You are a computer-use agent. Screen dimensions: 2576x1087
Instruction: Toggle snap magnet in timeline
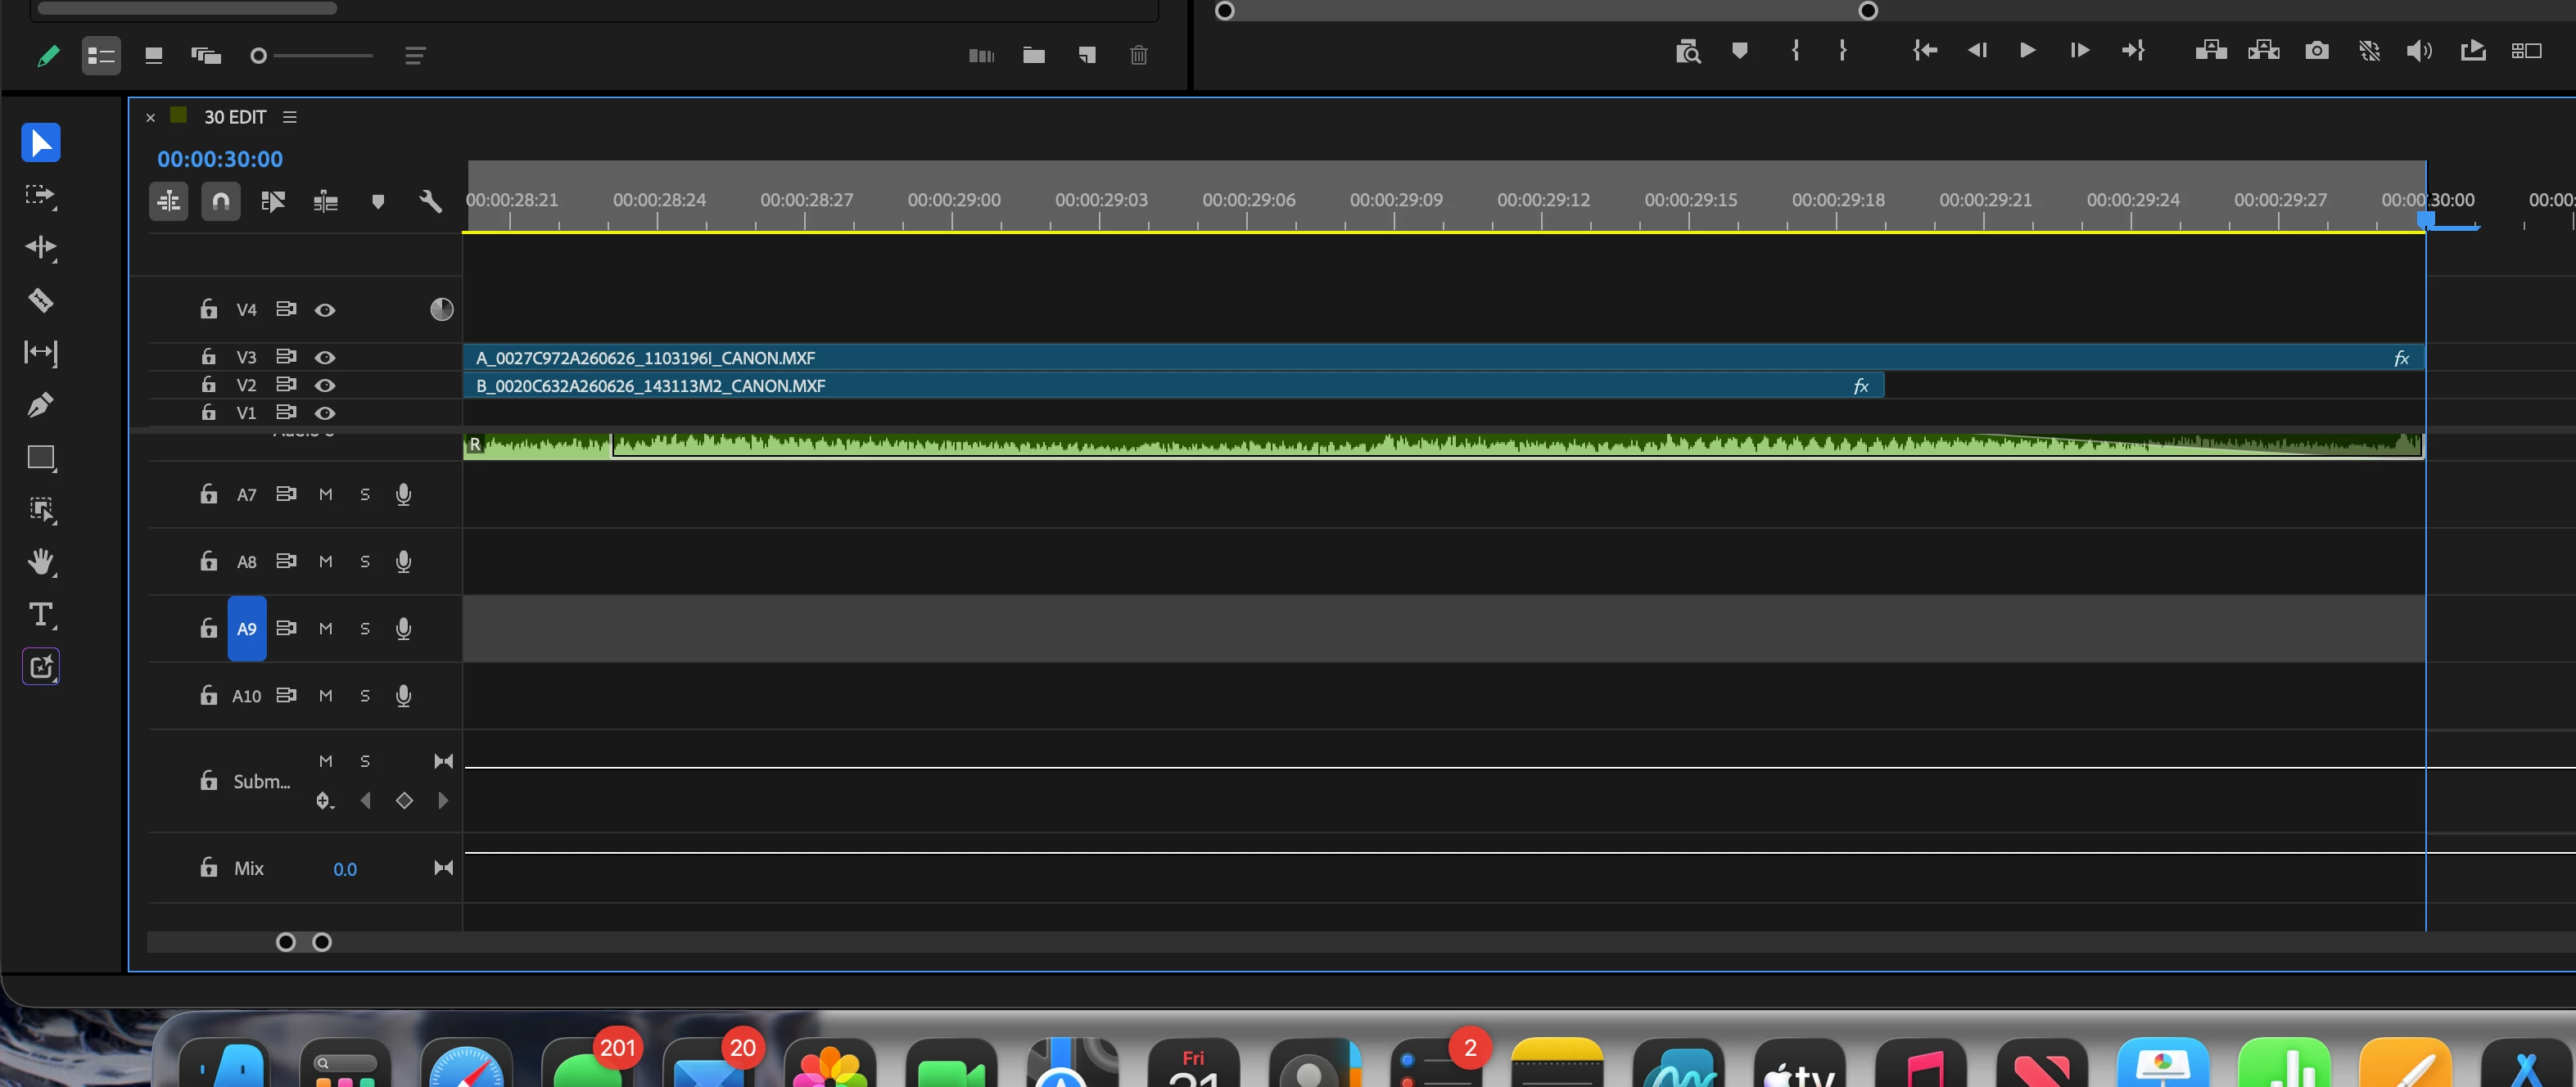click(x=221, y=202)
